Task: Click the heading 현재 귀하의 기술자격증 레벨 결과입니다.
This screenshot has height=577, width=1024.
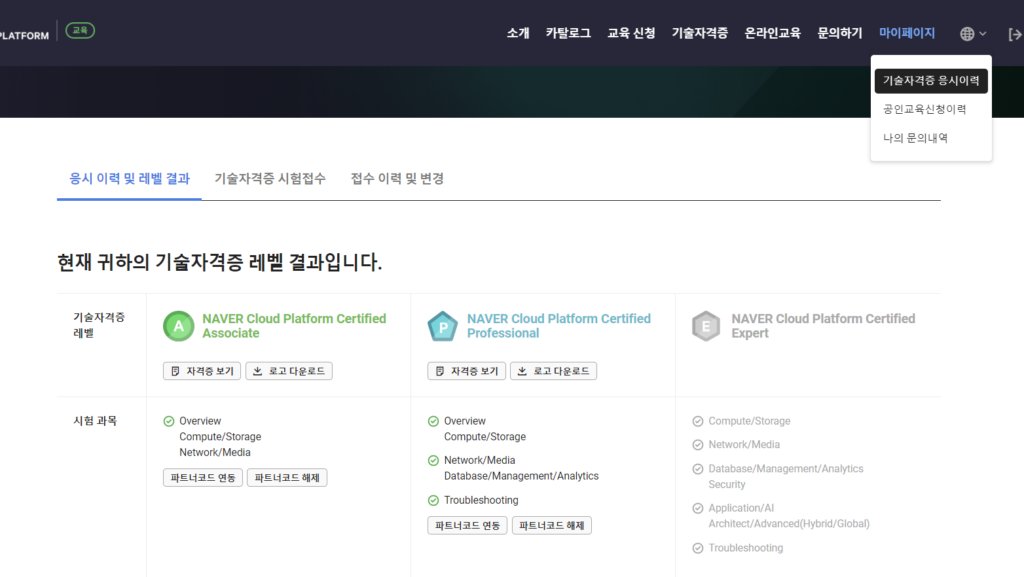Action: click(219, 262)
